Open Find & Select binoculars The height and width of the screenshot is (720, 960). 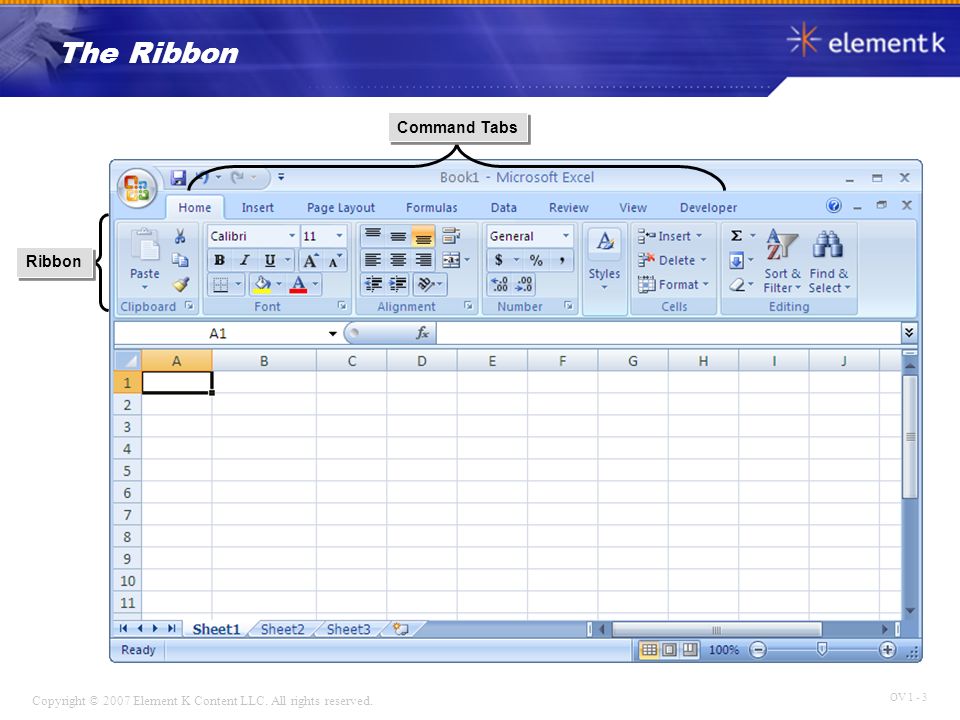pos(828,262)
